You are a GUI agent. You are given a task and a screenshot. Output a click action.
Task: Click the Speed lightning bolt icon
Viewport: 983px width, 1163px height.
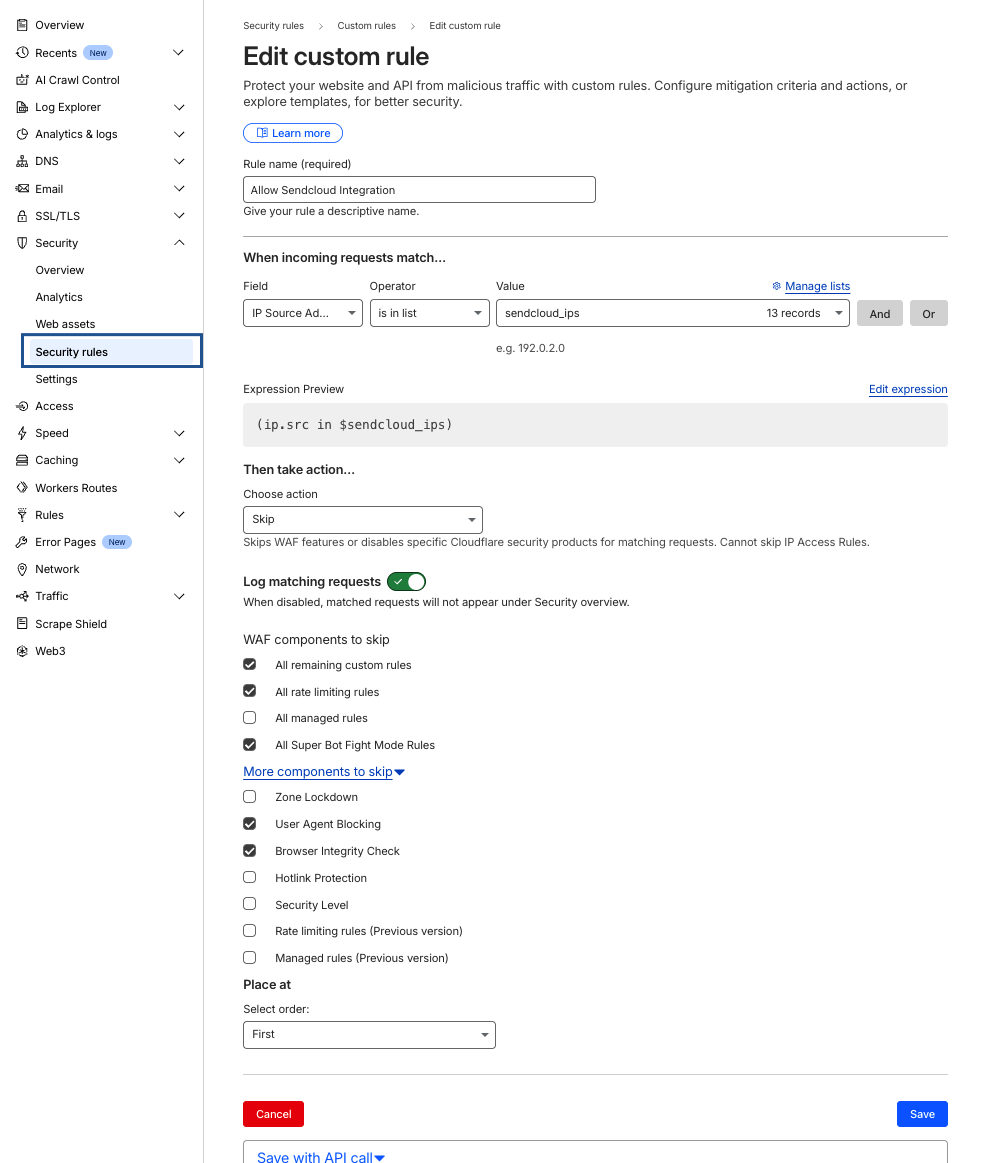22,433
